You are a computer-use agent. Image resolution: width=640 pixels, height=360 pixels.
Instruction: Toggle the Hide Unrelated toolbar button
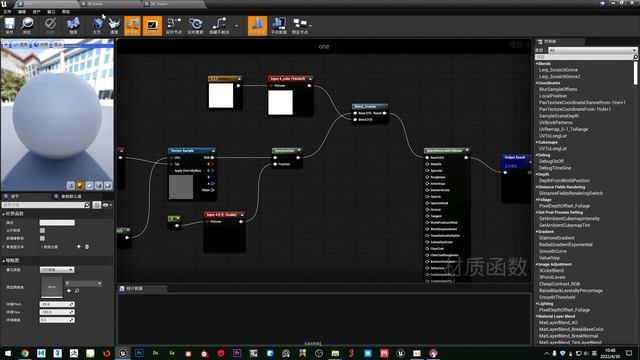[x=219, y=25]
